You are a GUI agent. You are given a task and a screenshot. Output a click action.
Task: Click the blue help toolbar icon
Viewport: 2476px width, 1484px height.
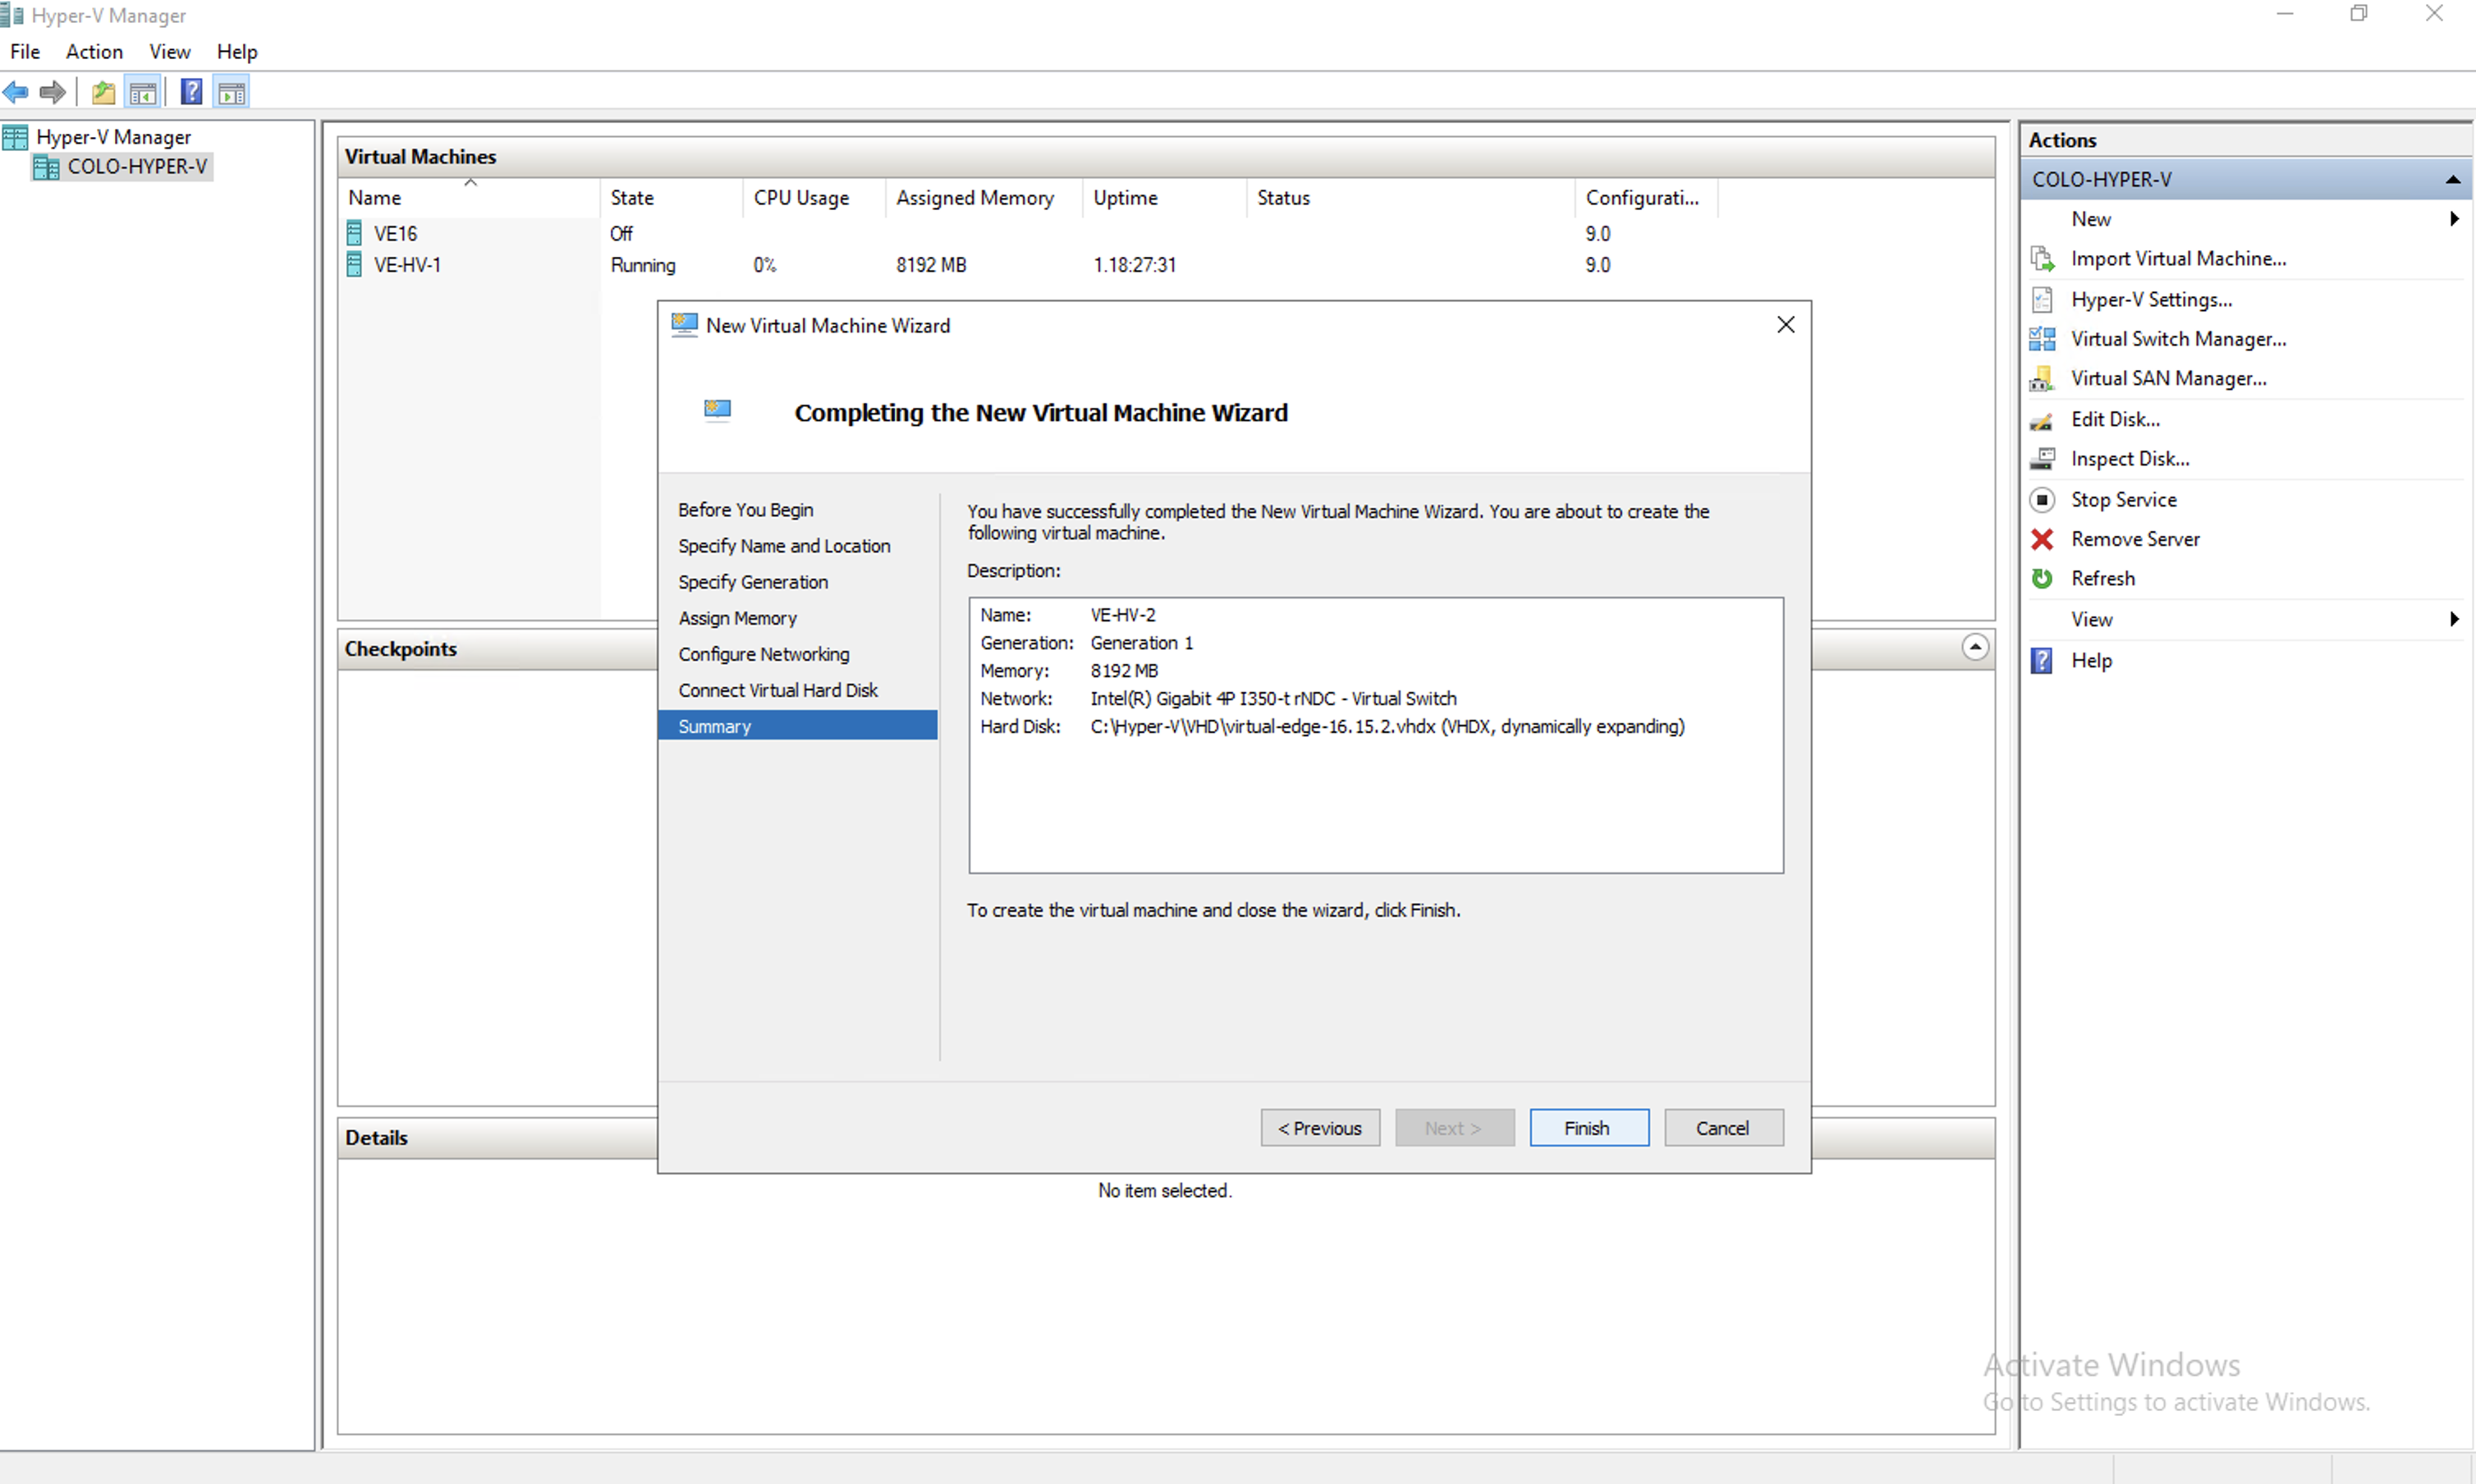pos(191,93)
